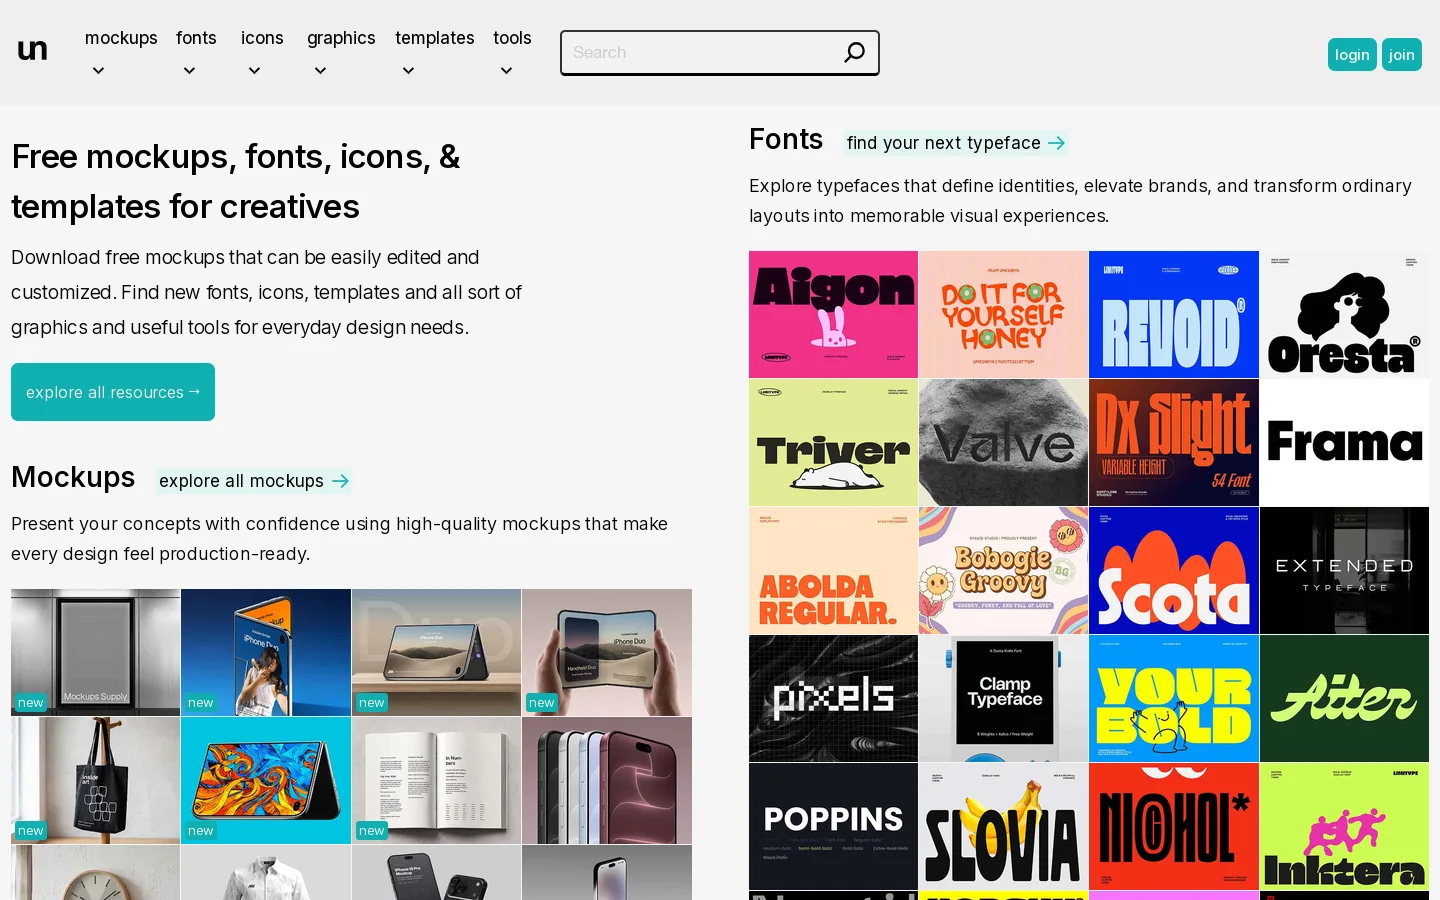Open the Inktera font thumbnail
Screen dimensions: 1440x900
coord(1344,826)
